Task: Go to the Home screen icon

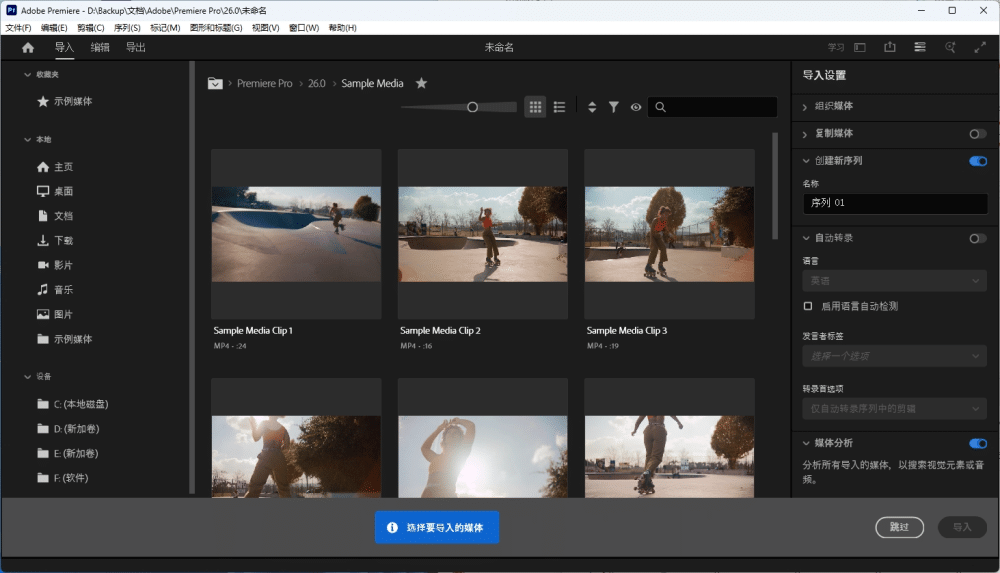Action: [27, 48]
